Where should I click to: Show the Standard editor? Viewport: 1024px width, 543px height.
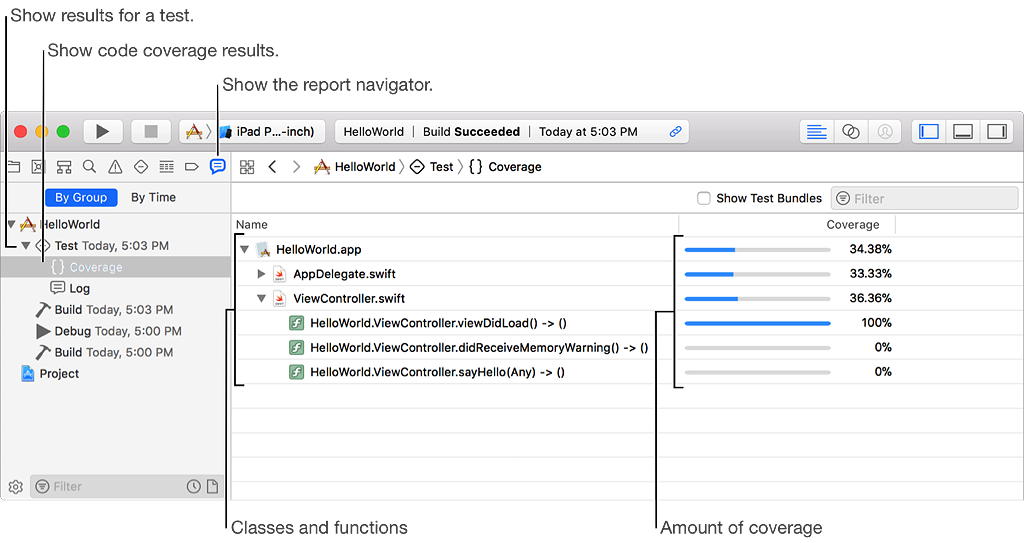816,131
